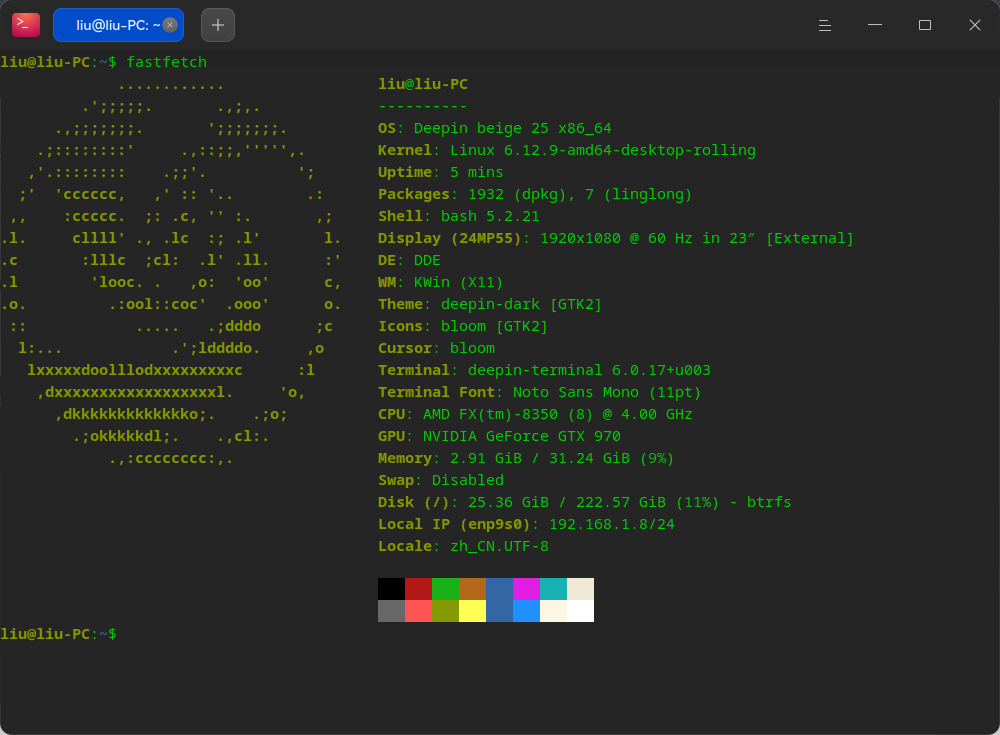Click the 'DE: DDE' line
Image resolution: width=1000 pixels, height=735 pixels.
click(409, 260)
